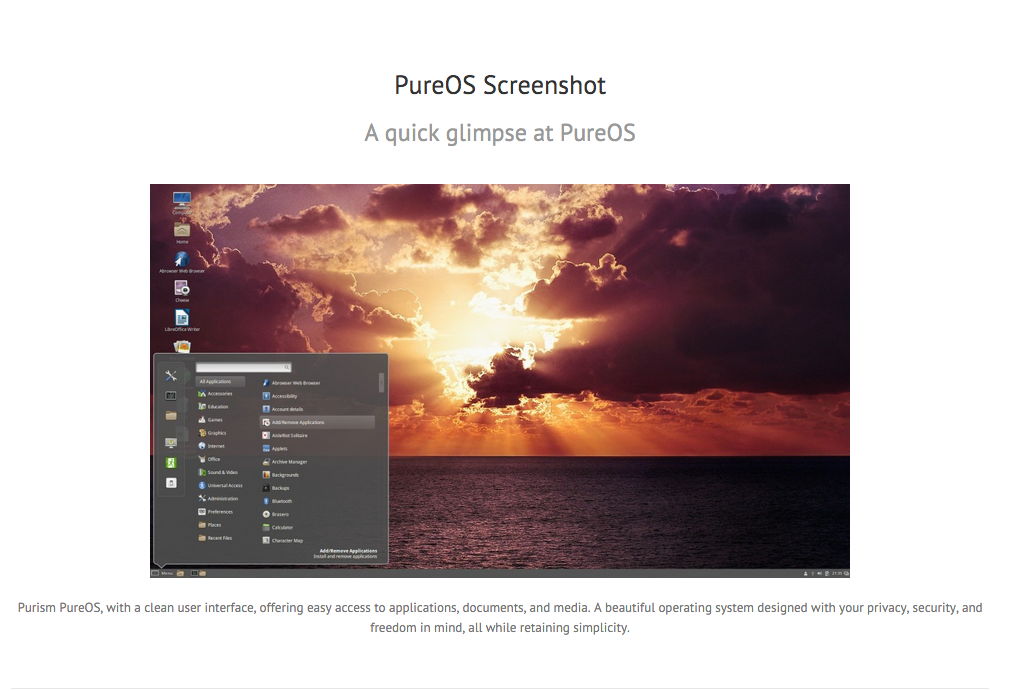
Task: Click the "A quick glimpse at PureOS" subtitle
Action: (500, 133)
